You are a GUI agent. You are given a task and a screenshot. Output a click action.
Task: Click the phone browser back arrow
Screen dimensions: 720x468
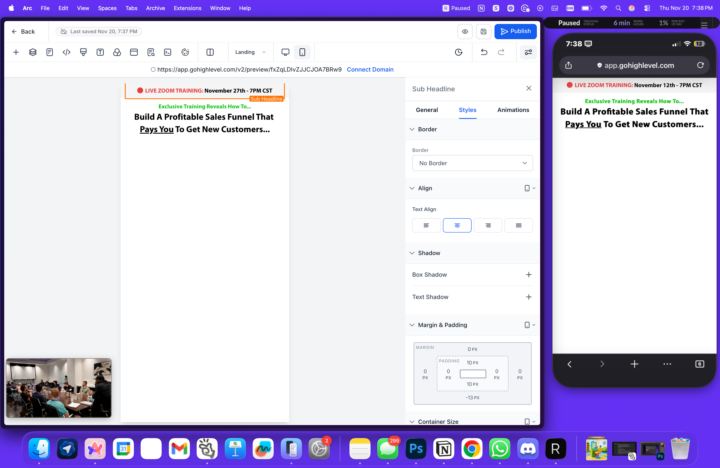(x=569, y=364)
